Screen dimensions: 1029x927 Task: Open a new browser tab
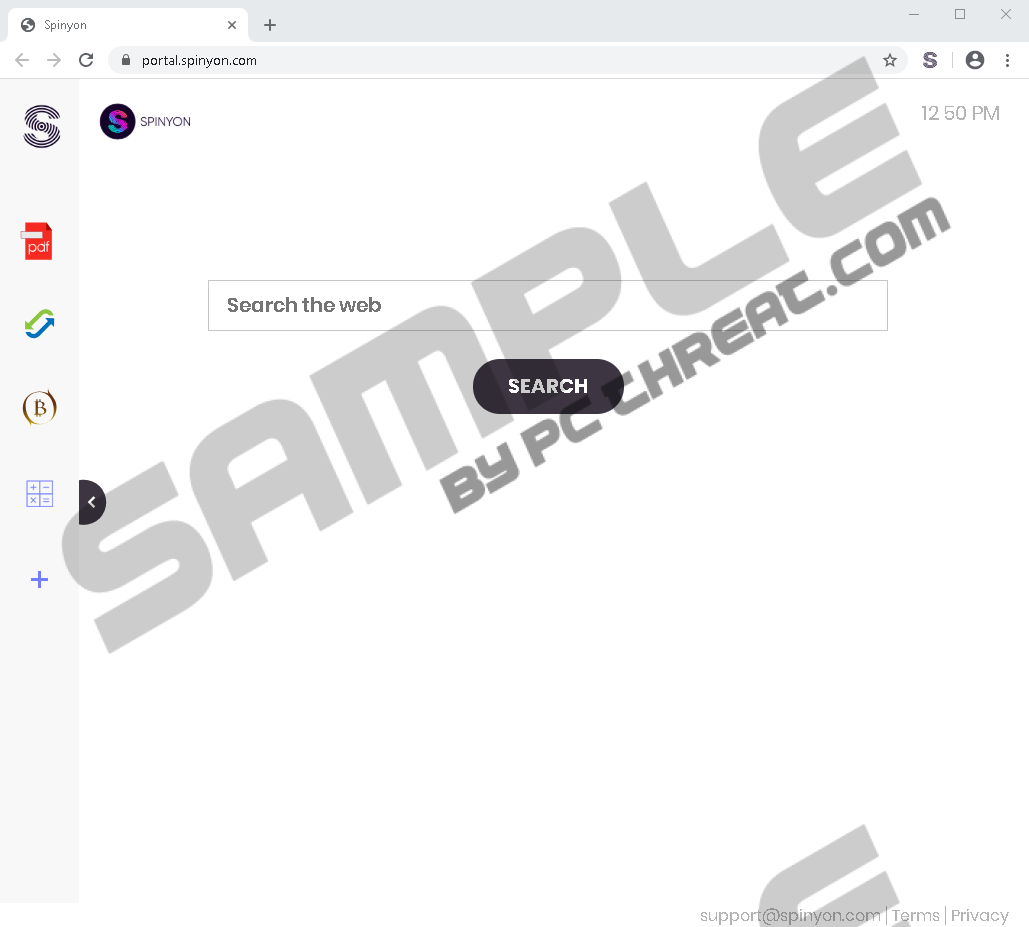tap(270, 25)
